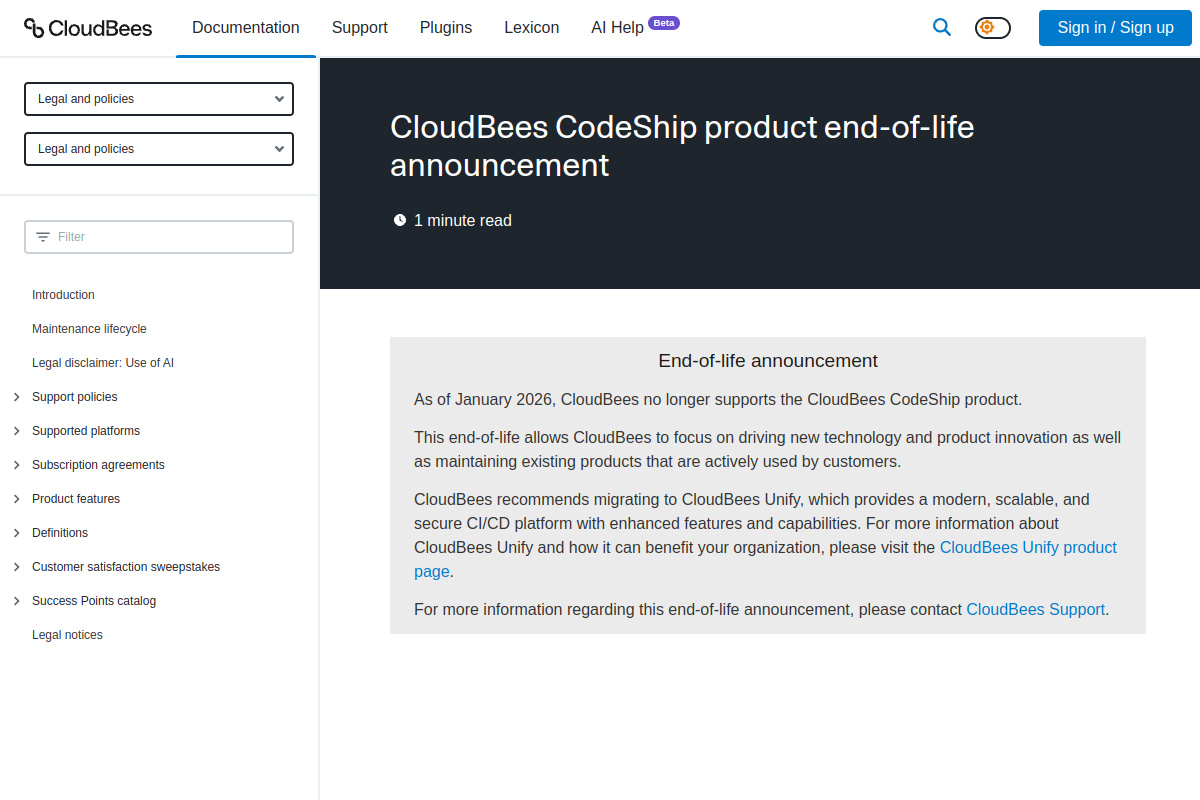
Task: Click the Subscription agreements label
Action: [98, 465]
